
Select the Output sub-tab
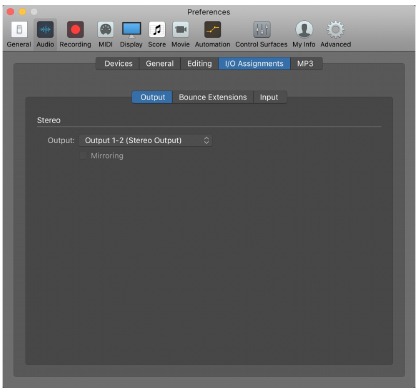tap(152, 97)
